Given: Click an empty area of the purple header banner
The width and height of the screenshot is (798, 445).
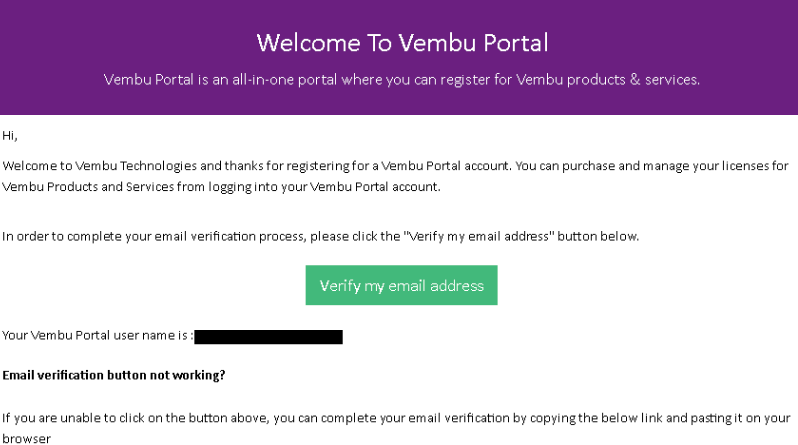Looking at the screenshot, I should [102, 31].
